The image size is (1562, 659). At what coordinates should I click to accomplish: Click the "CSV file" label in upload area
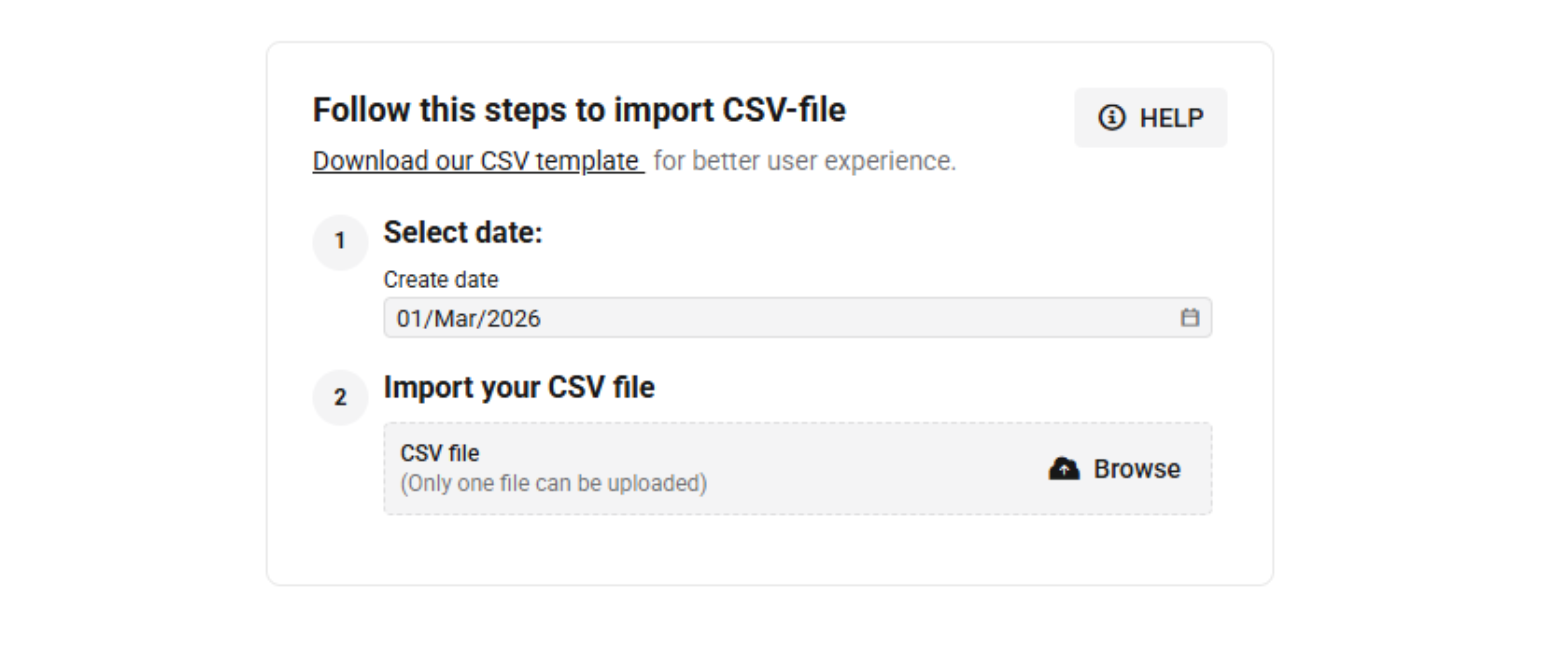coord(440,453)
